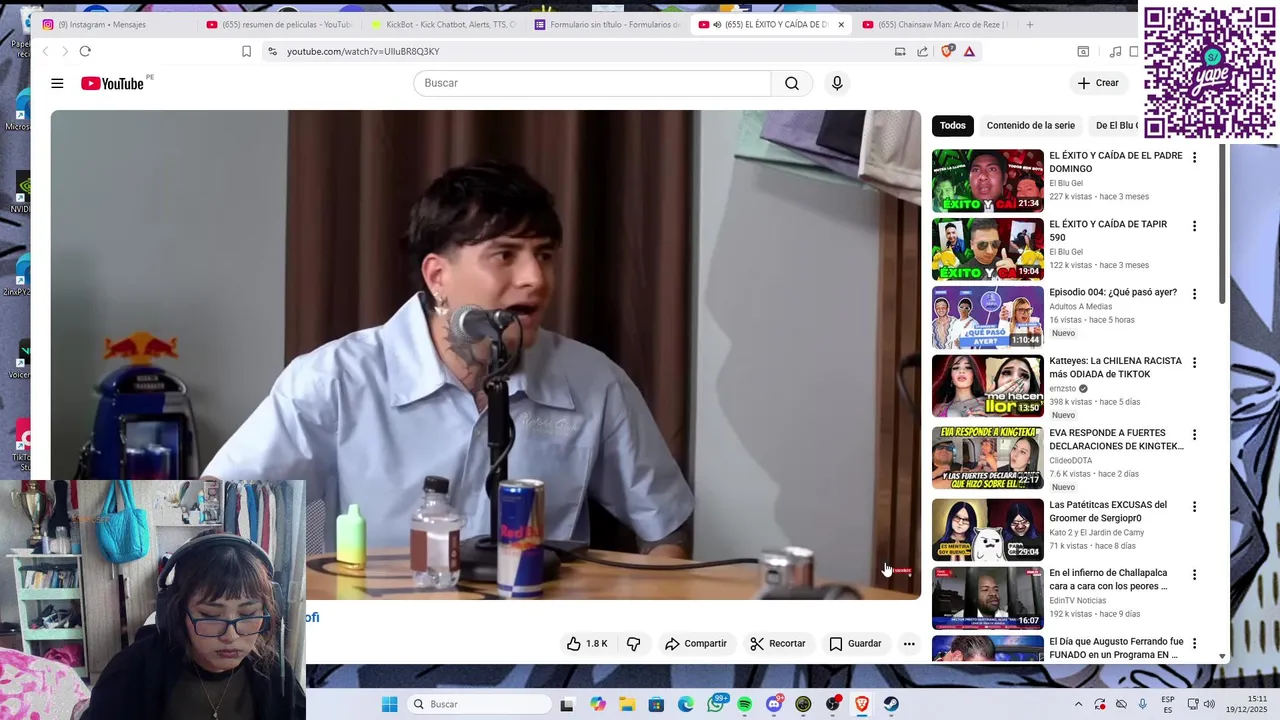Open video EL ÉXITO Y CAÍDA DE TAPIR 590
This screenshot has width=1280, height=720.
pyautogui.click(x=1108, y=231)
